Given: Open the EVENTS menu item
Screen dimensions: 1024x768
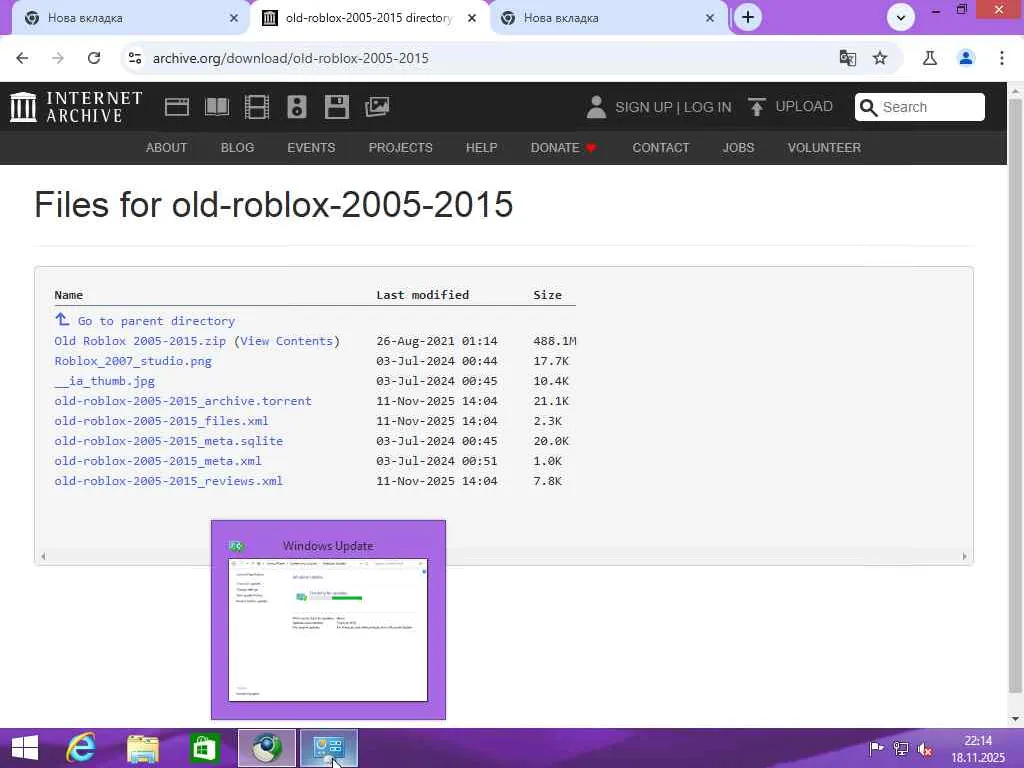Looking at the screenshot, I should tap(311, 148).
